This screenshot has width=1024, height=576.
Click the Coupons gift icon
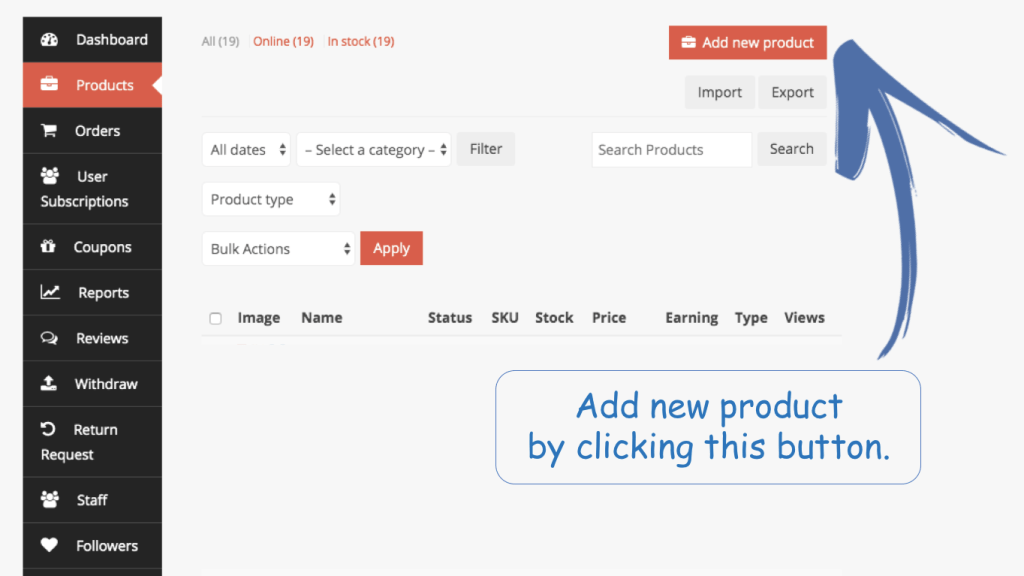coord(48,247)
